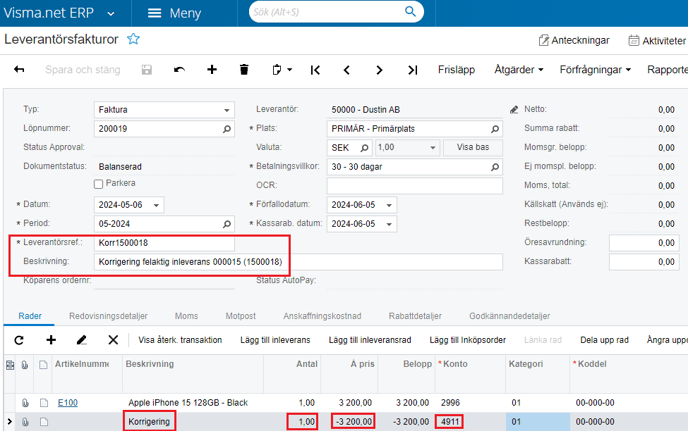Click Dela upp rad
Image resolution: width=688 pixels, height=431 pixels.
(604, 340)
